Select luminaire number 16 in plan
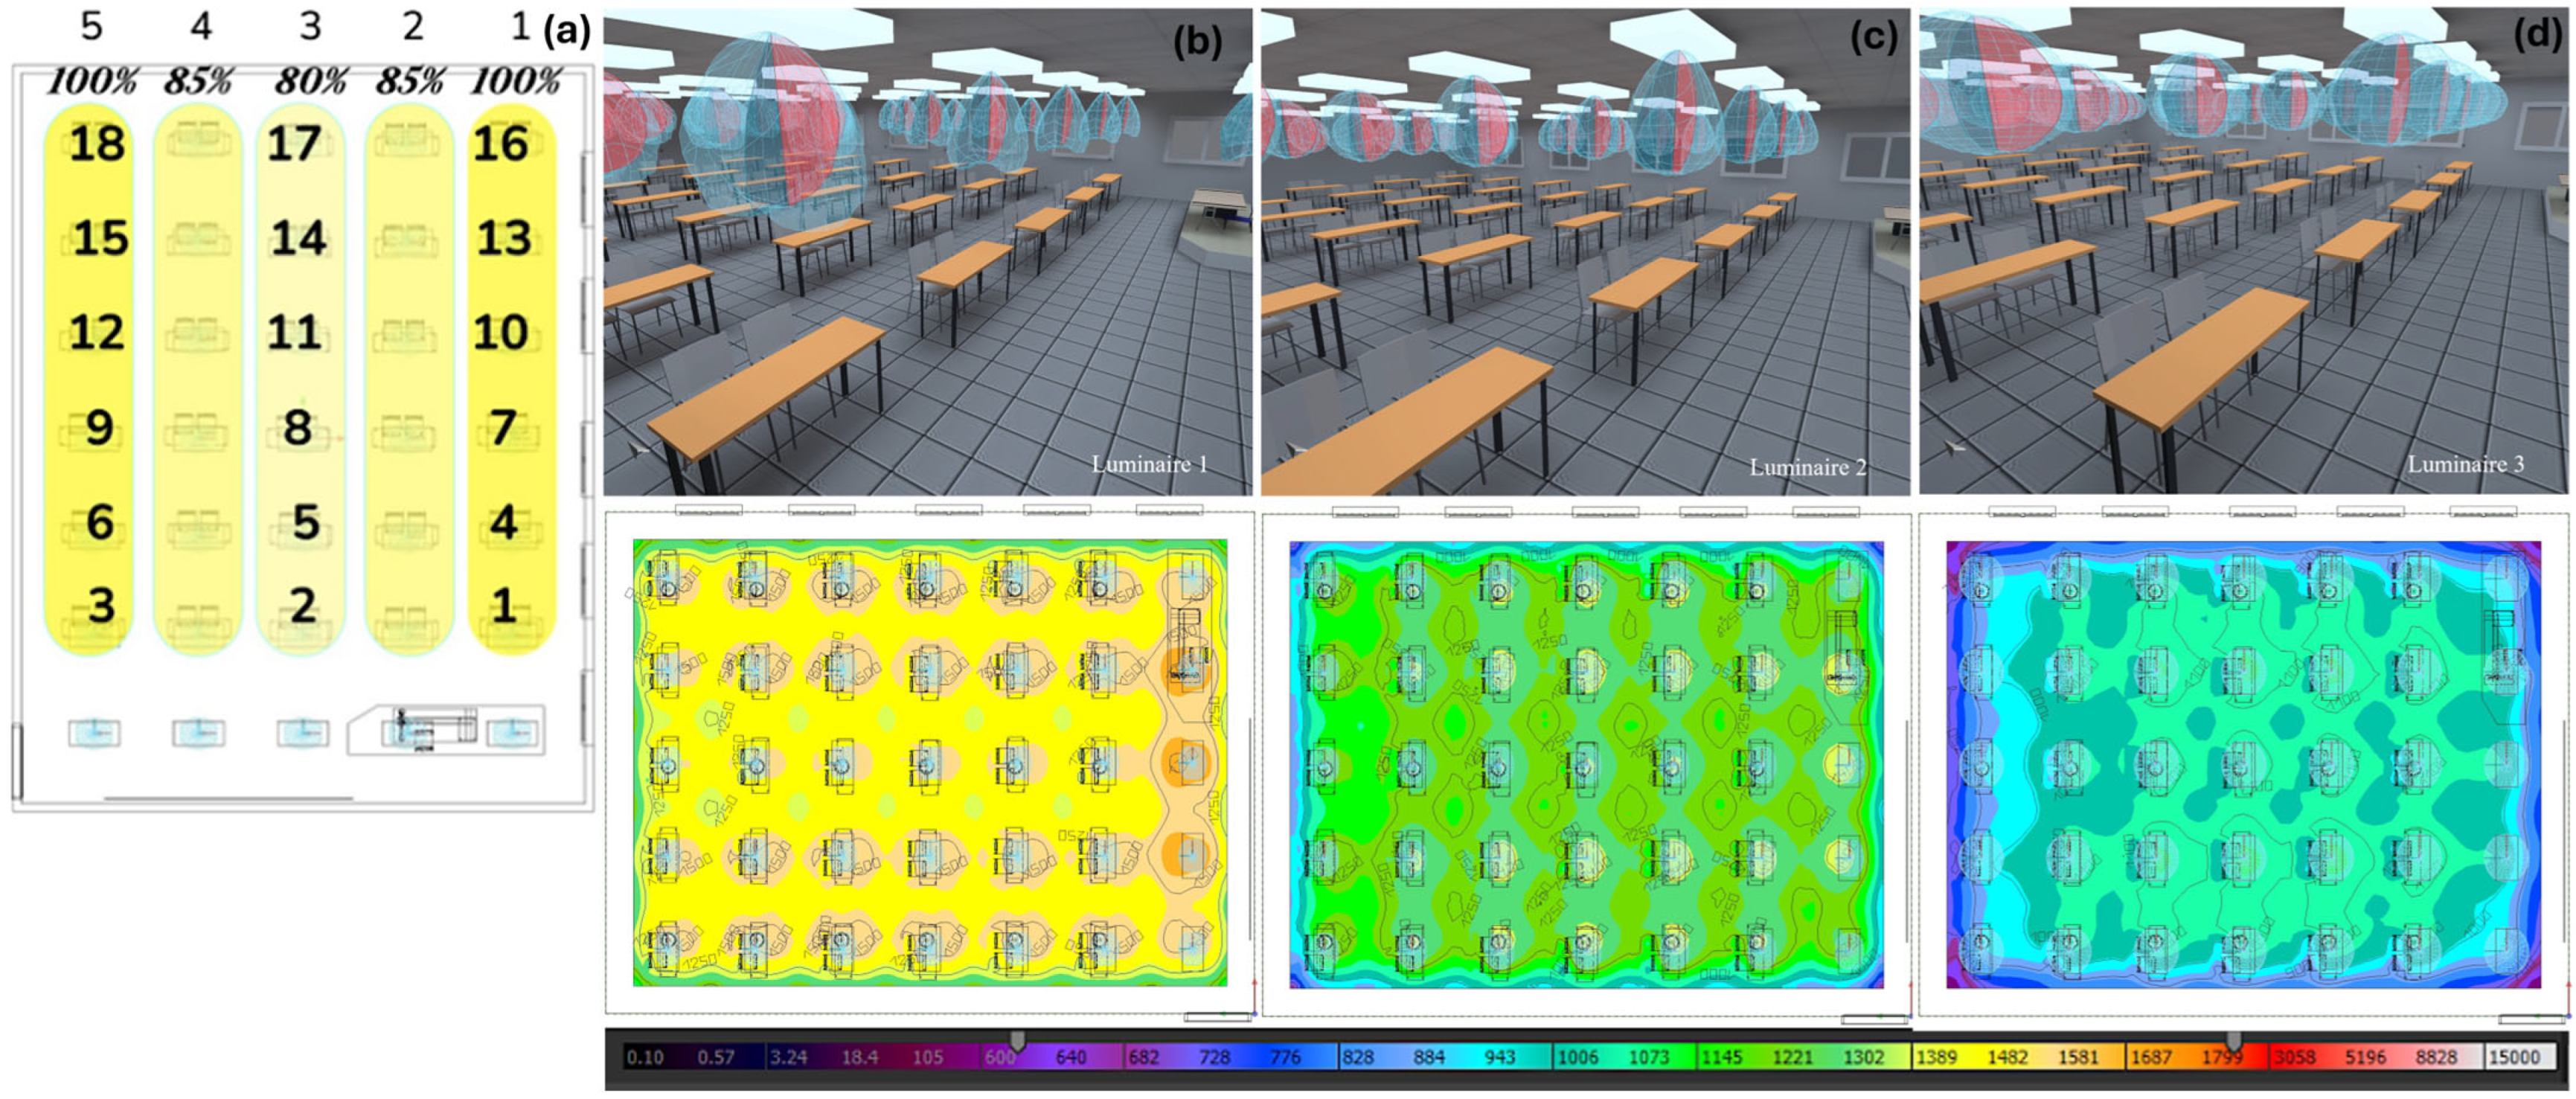 coord(500,144)
